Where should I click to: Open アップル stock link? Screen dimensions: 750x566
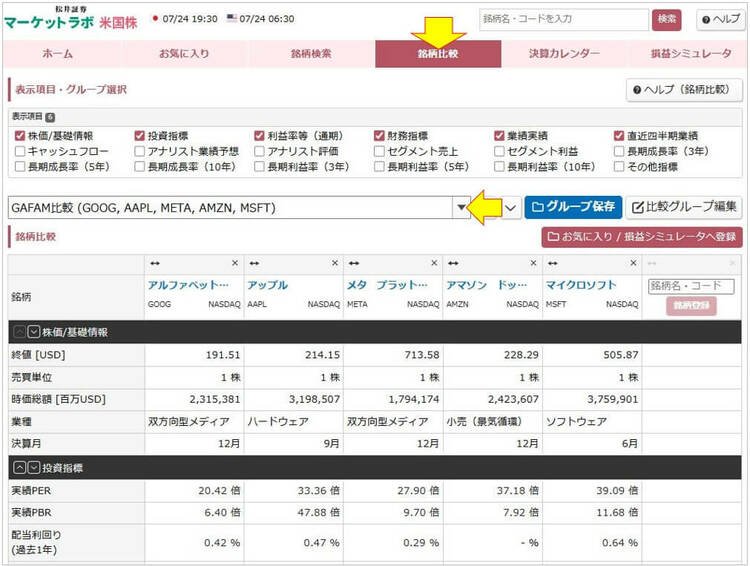(267, 285)
